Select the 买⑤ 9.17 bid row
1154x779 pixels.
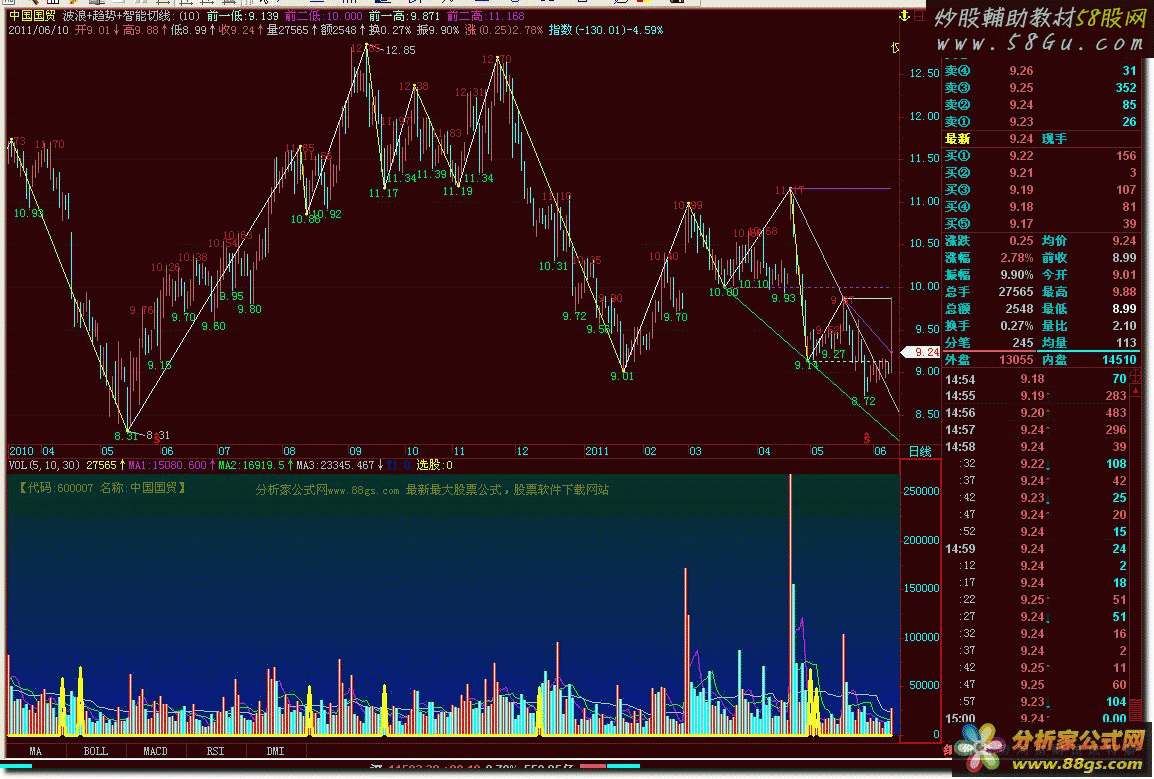[1041, 224]
